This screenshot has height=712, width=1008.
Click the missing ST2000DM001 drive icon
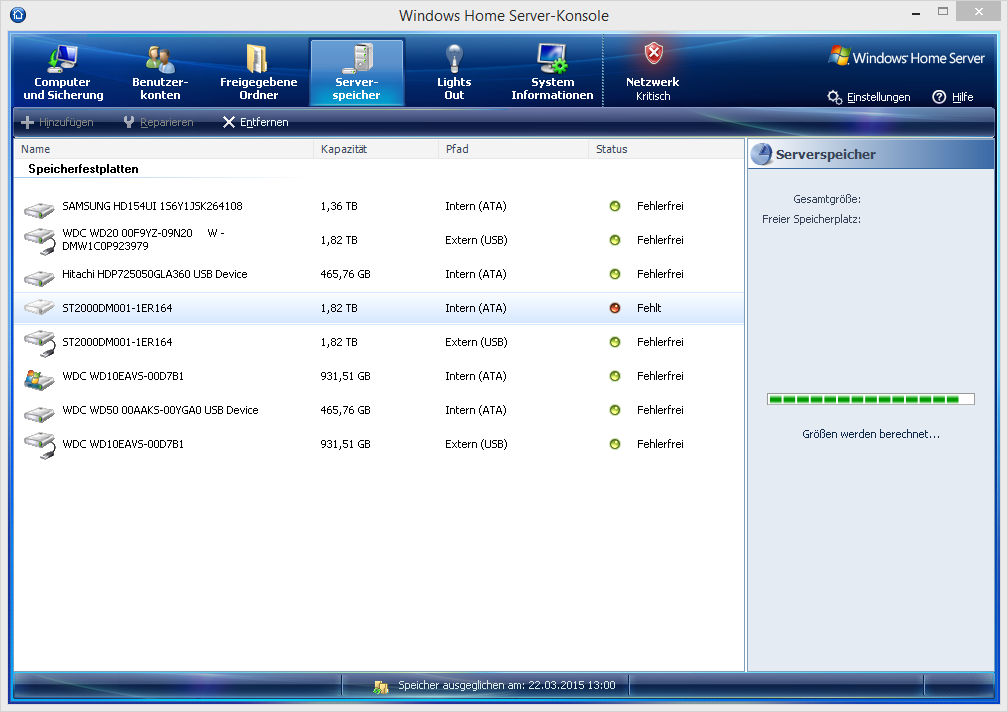(x=39, y=307)
